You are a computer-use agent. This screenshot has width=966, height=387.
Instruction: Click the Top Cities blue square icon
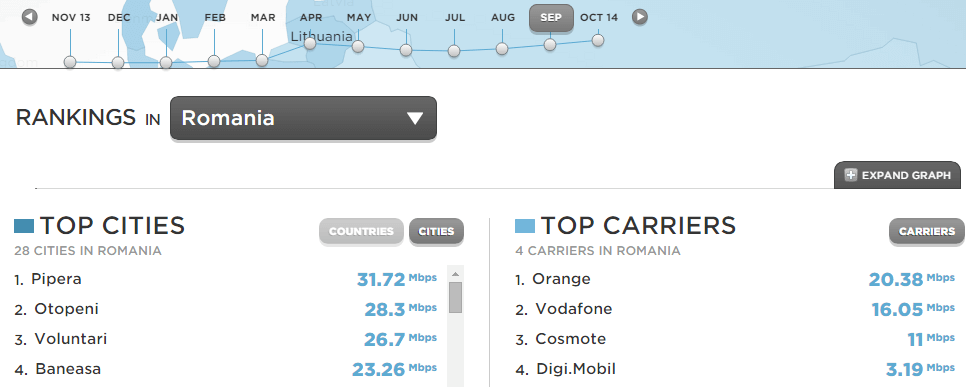pos(24,226)
